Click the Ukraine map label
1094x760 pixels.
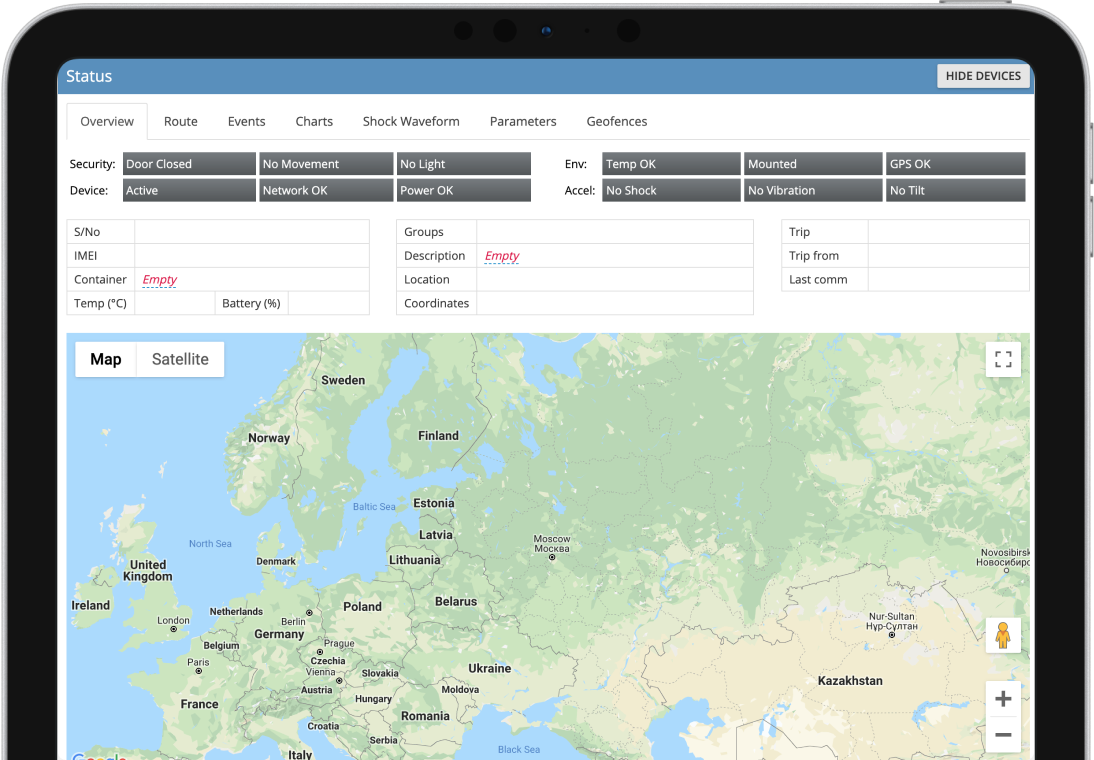tap(489, 668)
